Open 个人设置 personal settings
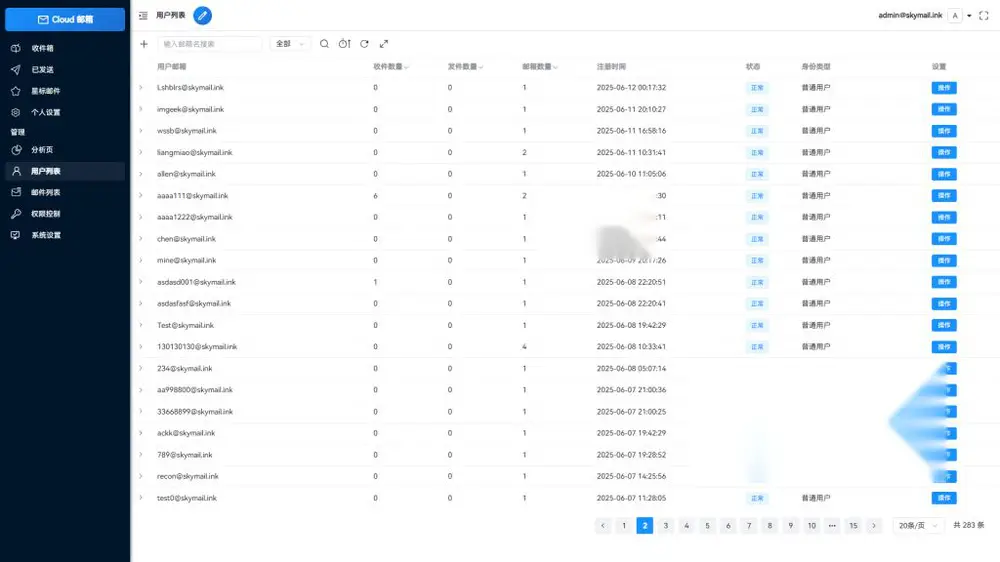This screenshot has width=1000, height=562. (64, 112)
